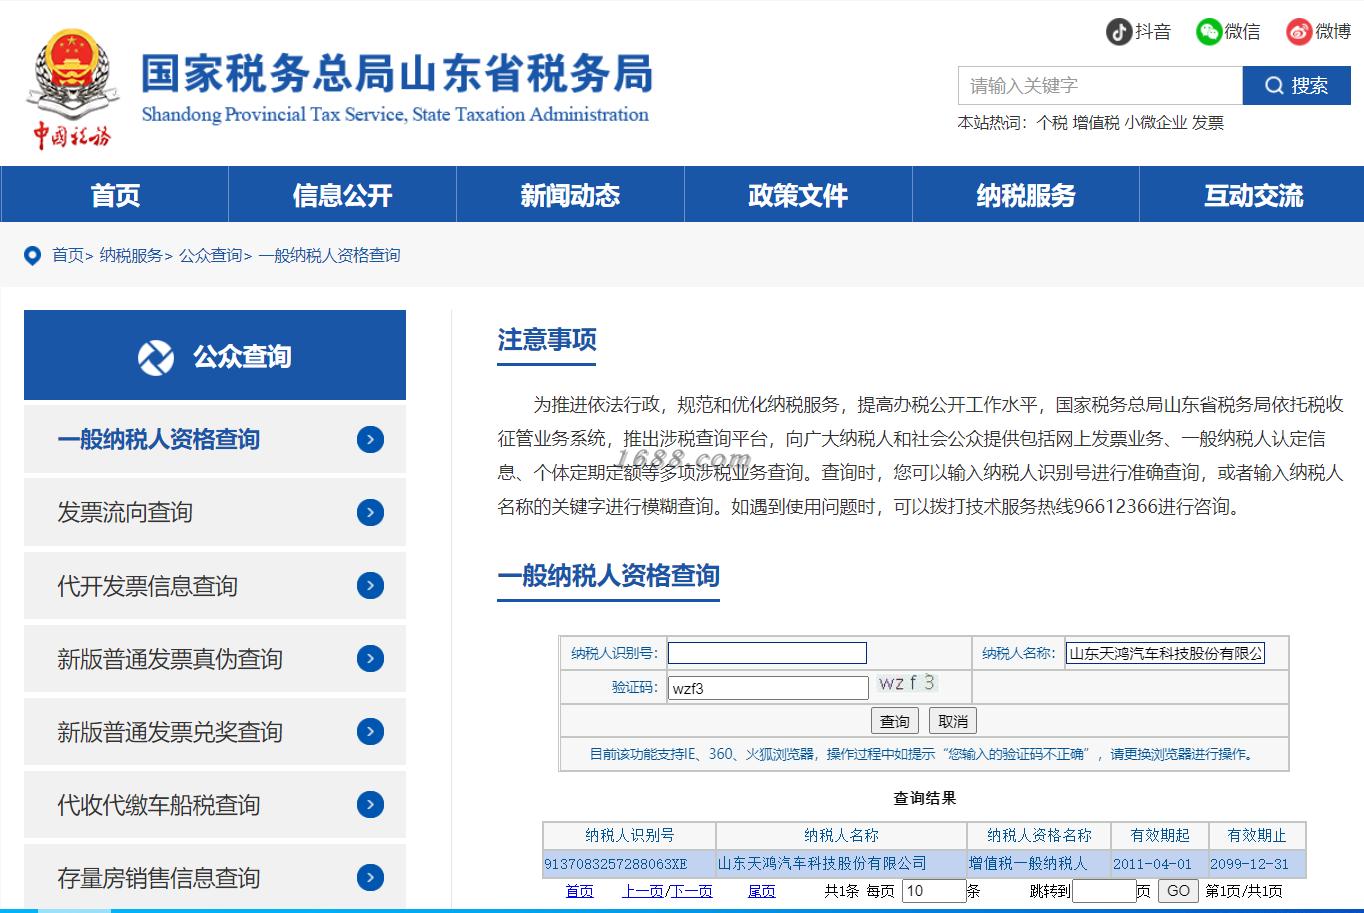The height and width of the screenshot is (913, 1364).
Task: Click pagination link 首页 under results
Action: [579, 891]
